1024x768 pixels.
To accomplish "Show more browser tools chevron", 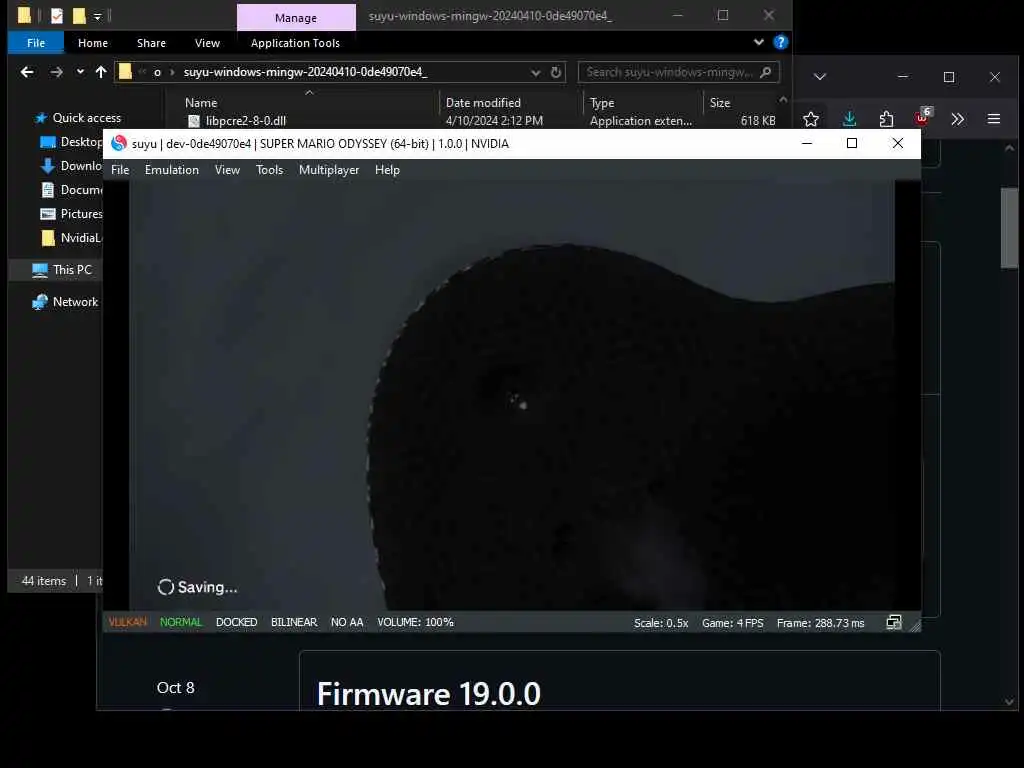I will coord(957,119).
